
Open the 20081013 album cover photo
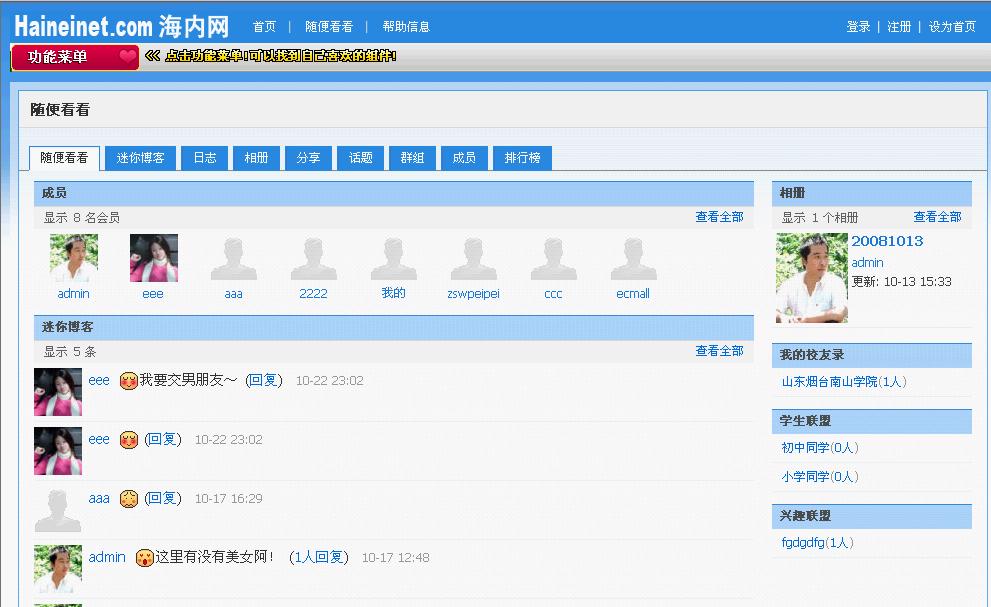812,278
